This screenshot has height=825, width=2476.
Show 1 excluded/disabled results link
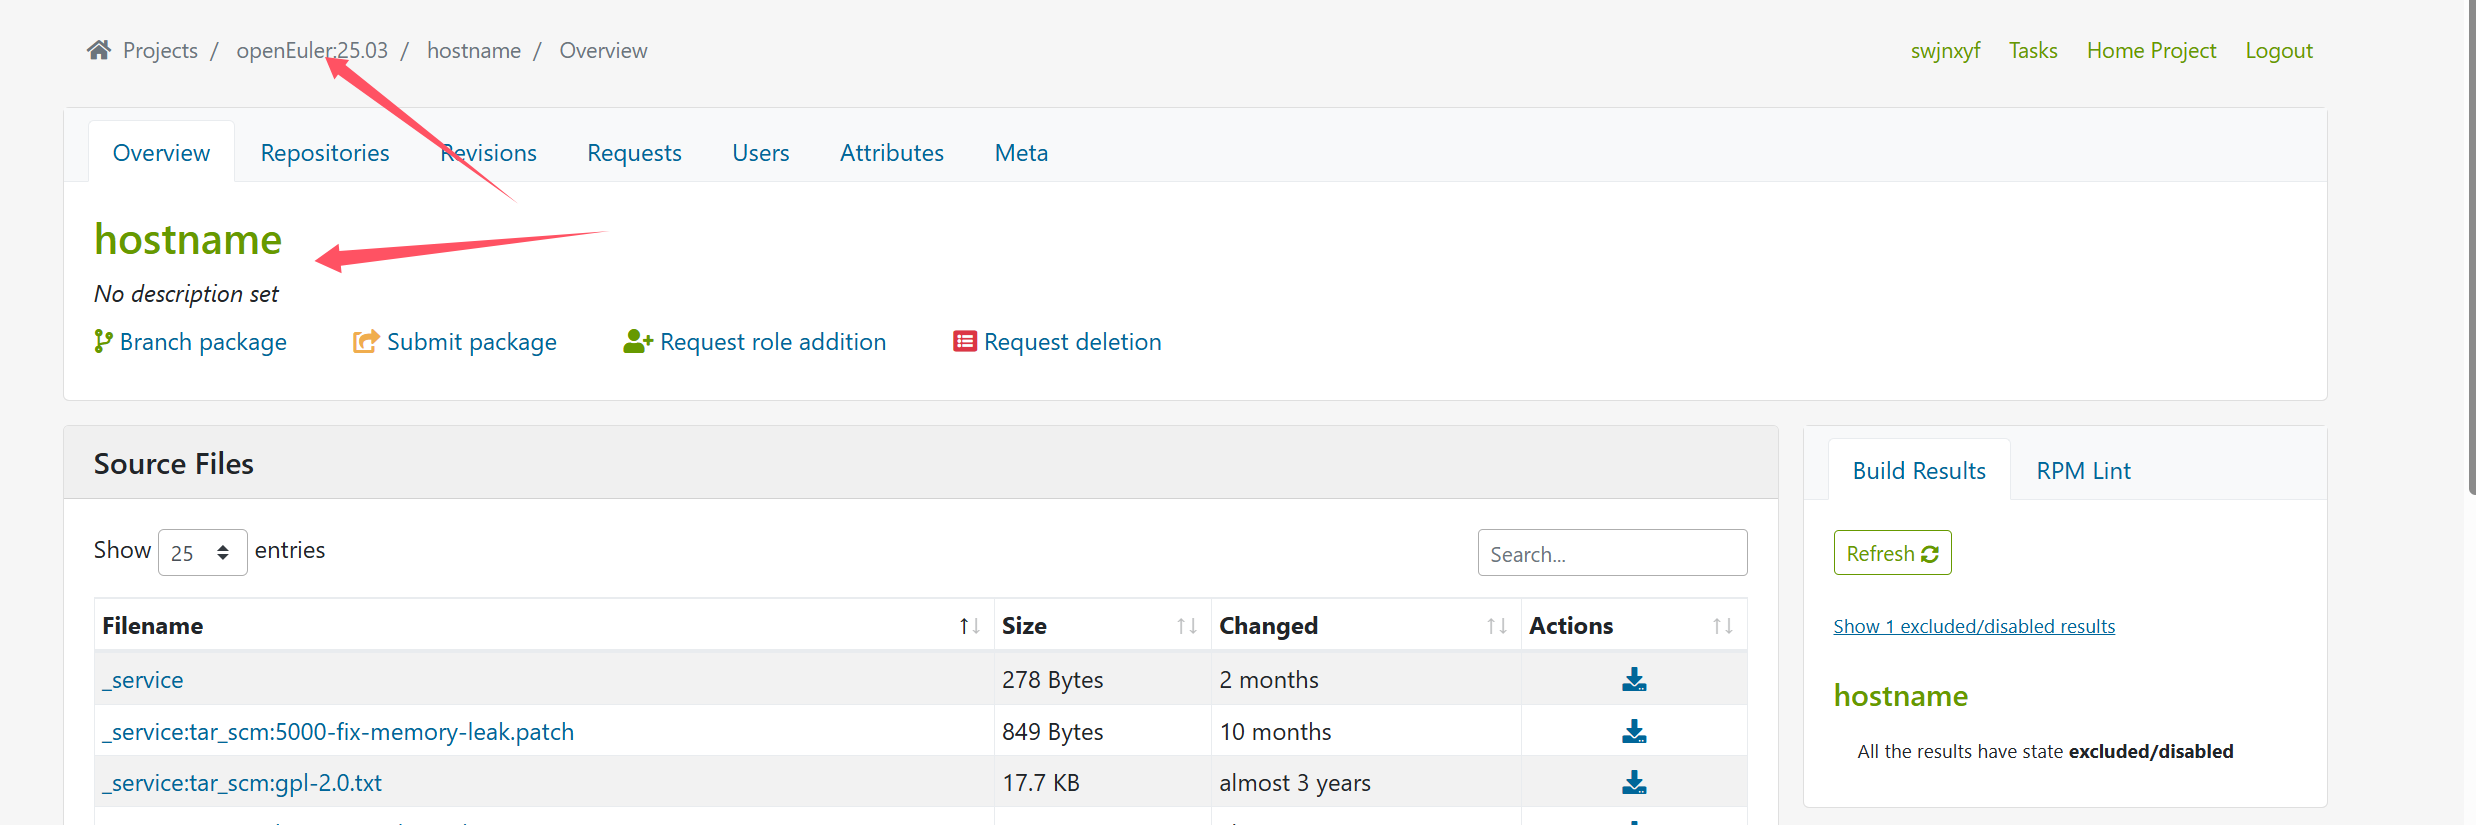point(1973,627)
